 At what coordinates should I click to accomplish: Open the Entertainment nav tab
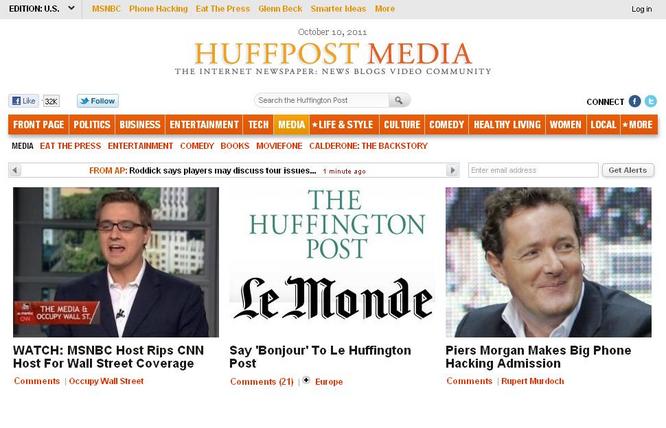pos(204,124)
